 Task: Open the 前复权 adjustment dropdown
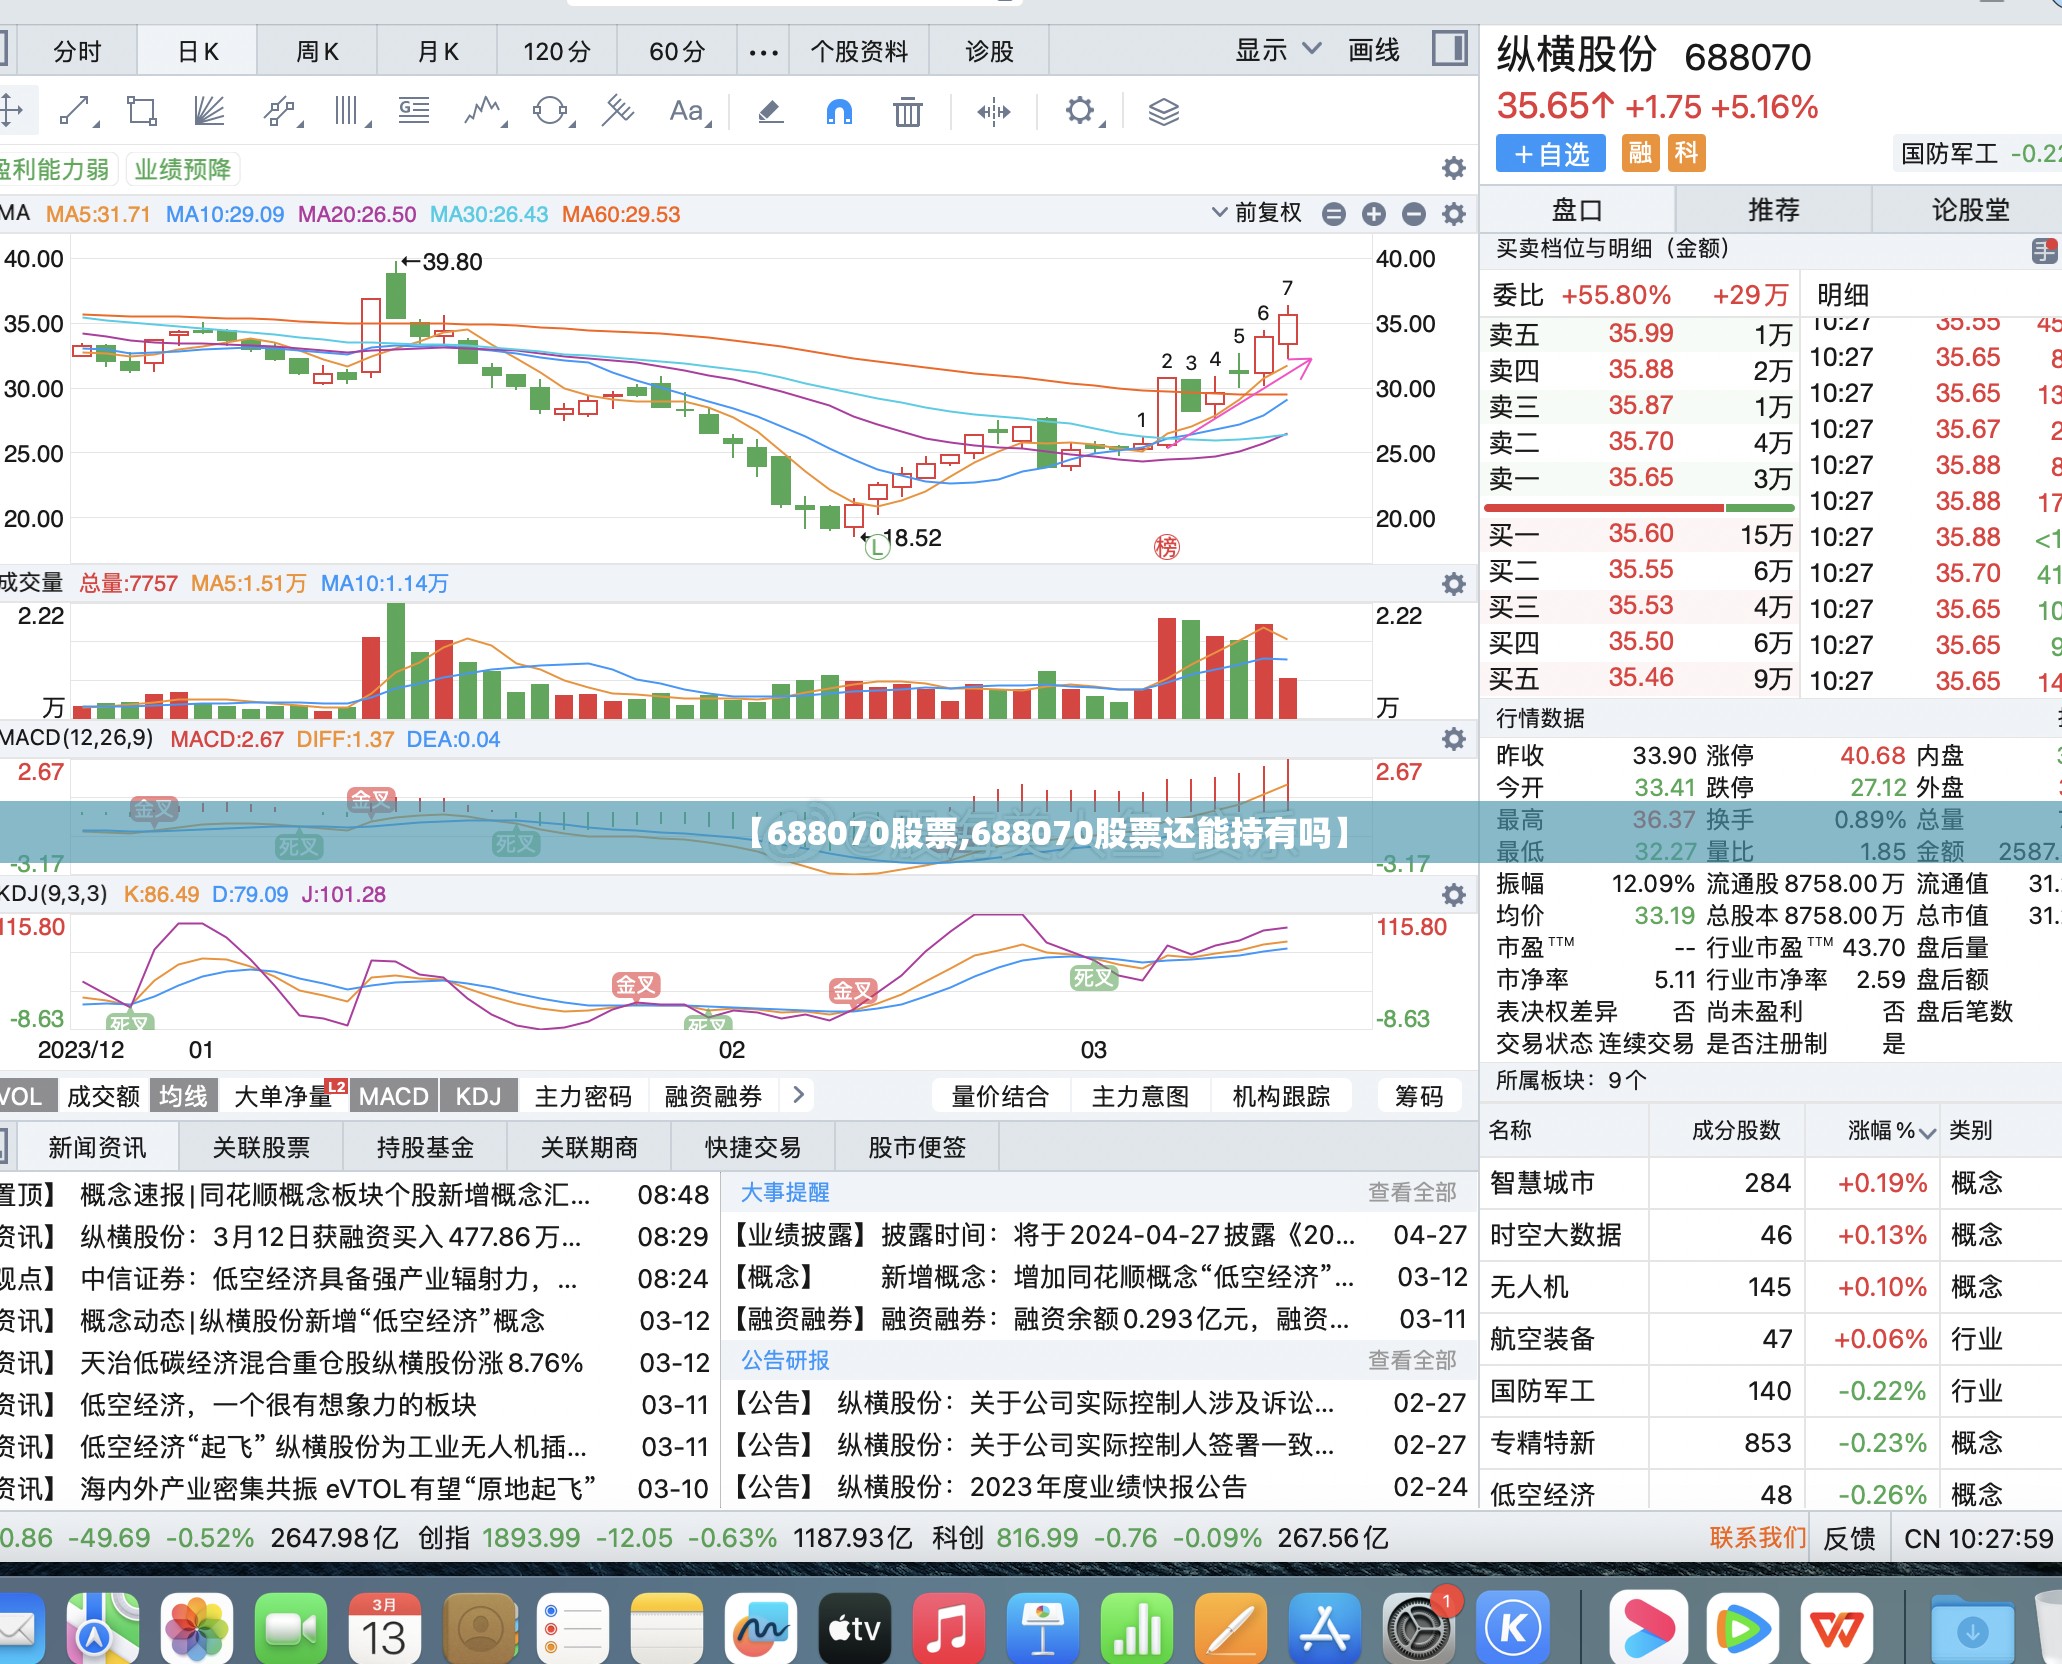1256,213
